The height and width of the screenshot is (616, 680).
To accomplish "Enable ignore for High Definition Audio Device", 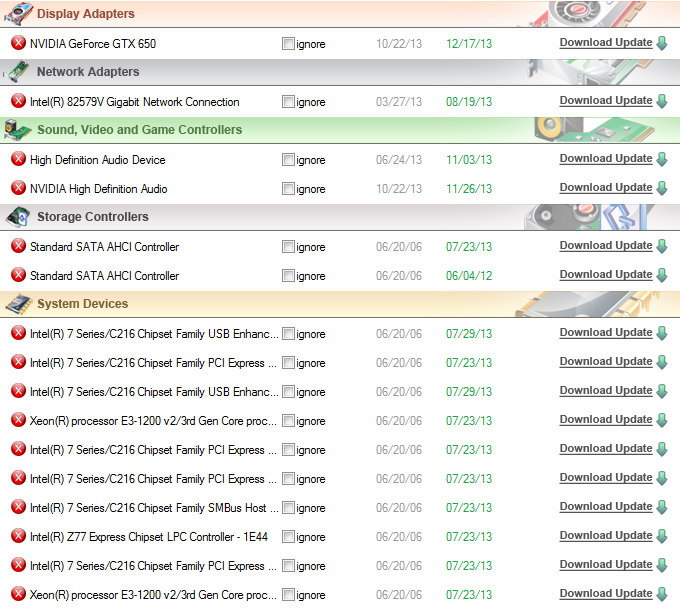I will click(x=288, y=160).
